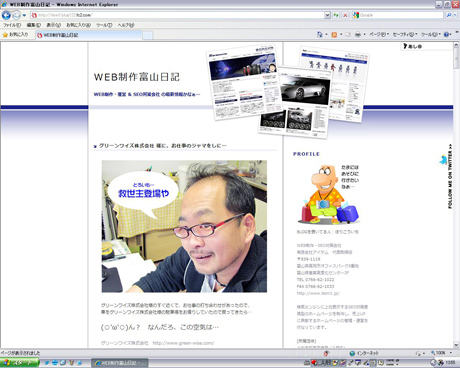Open the ファイル menu
Viewport: 460px width, 368px height.
[12, 25]
